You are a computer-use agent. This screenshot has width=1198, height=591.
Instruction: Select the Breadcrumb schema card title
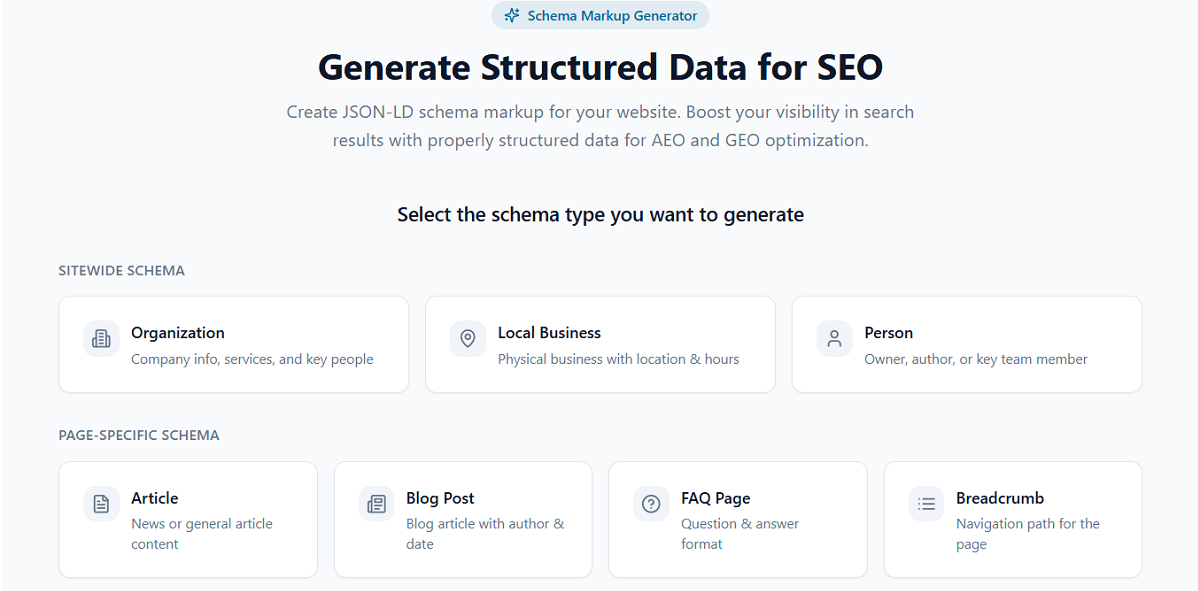[999, 498]
